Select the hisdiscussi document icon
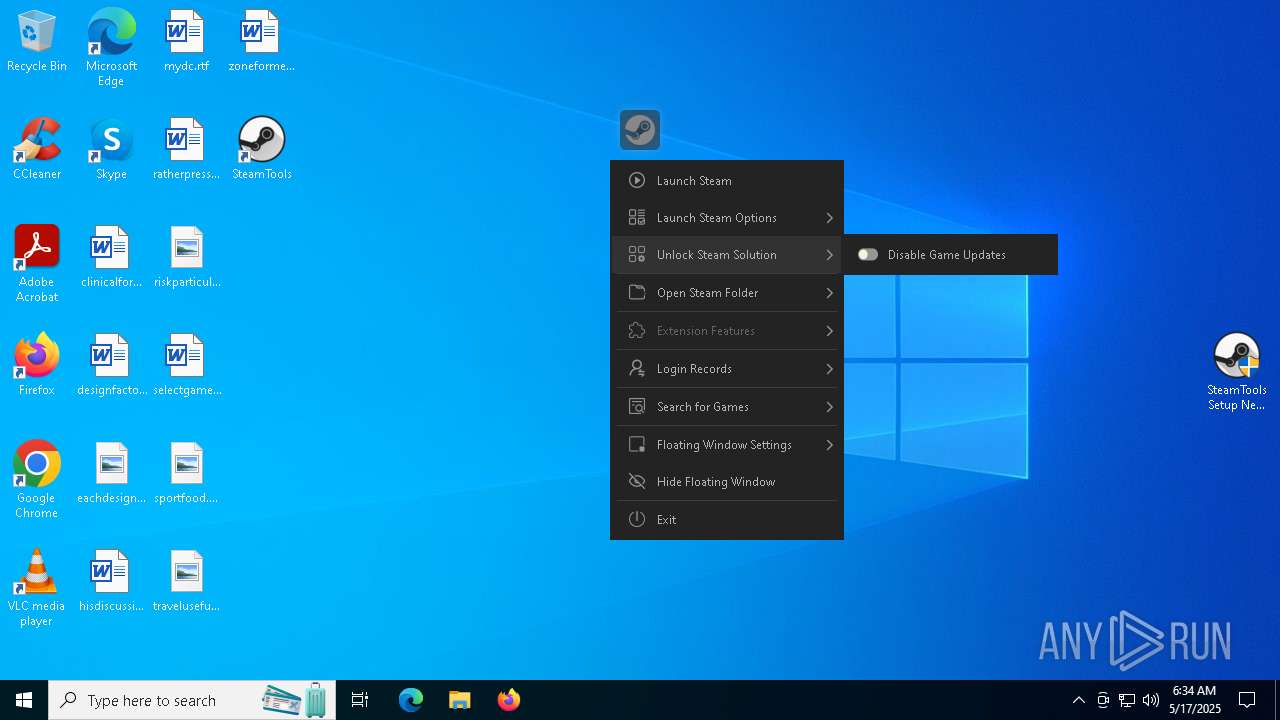The width and height of the screenshot is (1280, 720). 111,581
